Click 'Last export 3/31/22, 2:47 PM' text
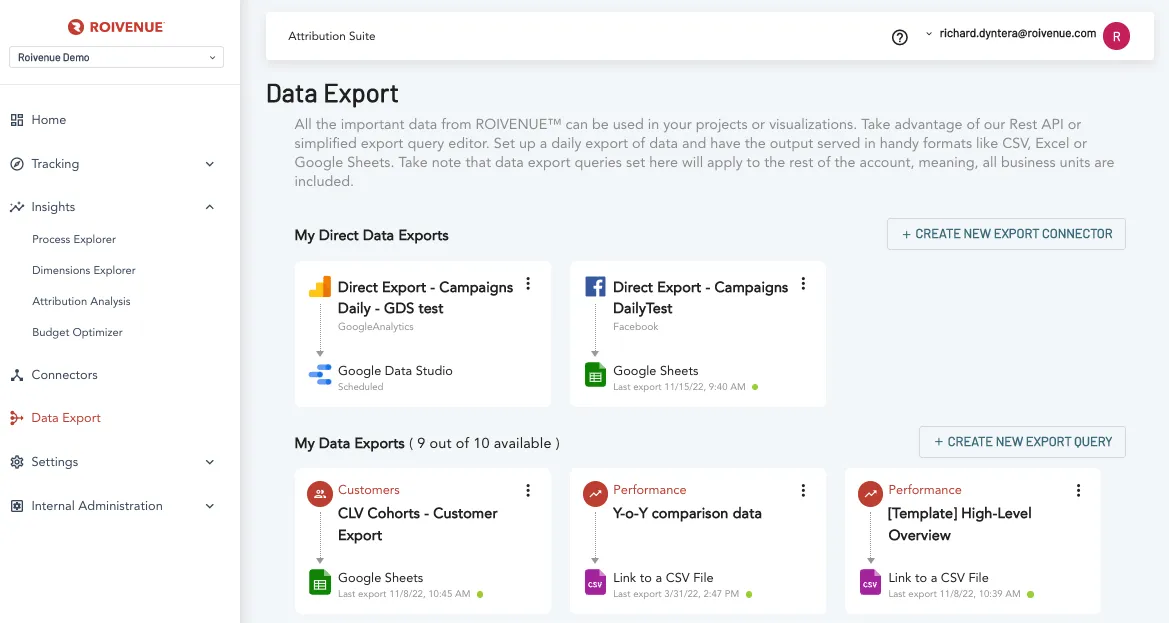The width and height of the screenshot is (1169, 623). 676,594
